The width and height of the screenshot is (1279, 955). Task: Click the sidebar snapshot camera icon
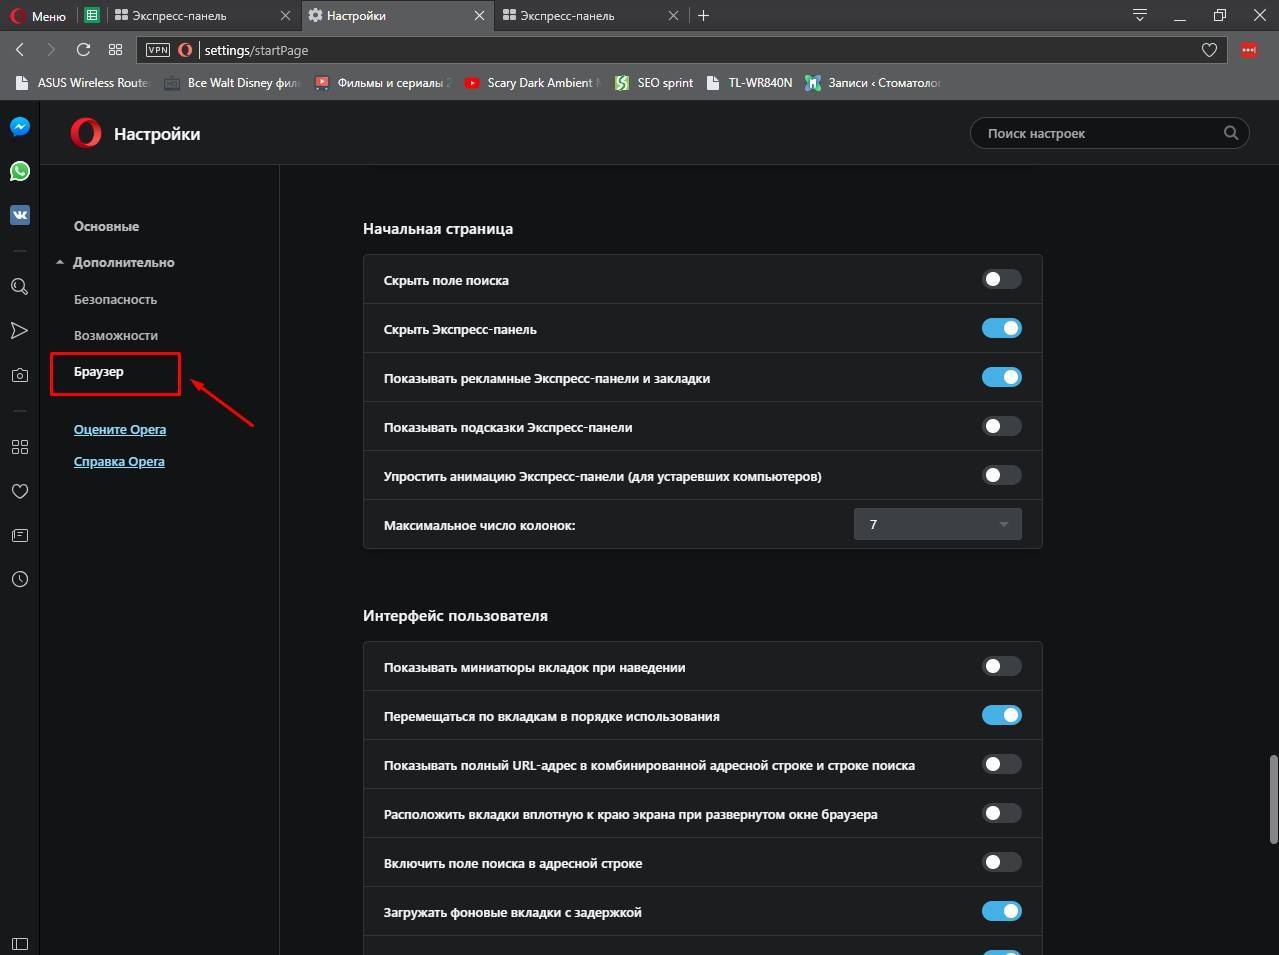click(x=20, y=375)
